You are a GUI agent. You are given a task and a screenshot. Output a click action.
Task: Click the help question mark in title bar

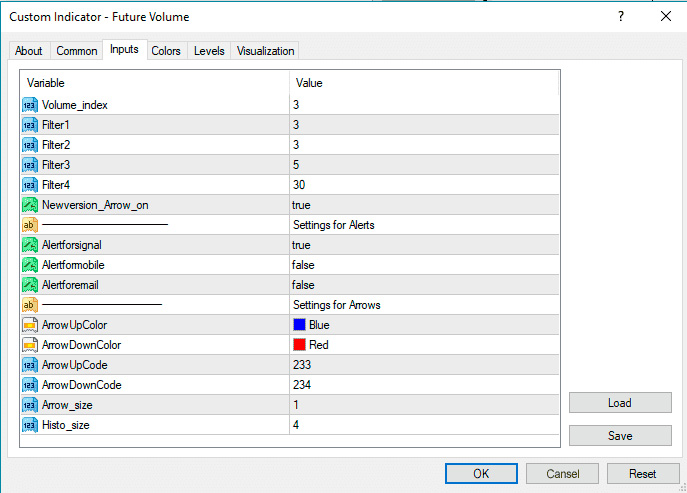620,17
